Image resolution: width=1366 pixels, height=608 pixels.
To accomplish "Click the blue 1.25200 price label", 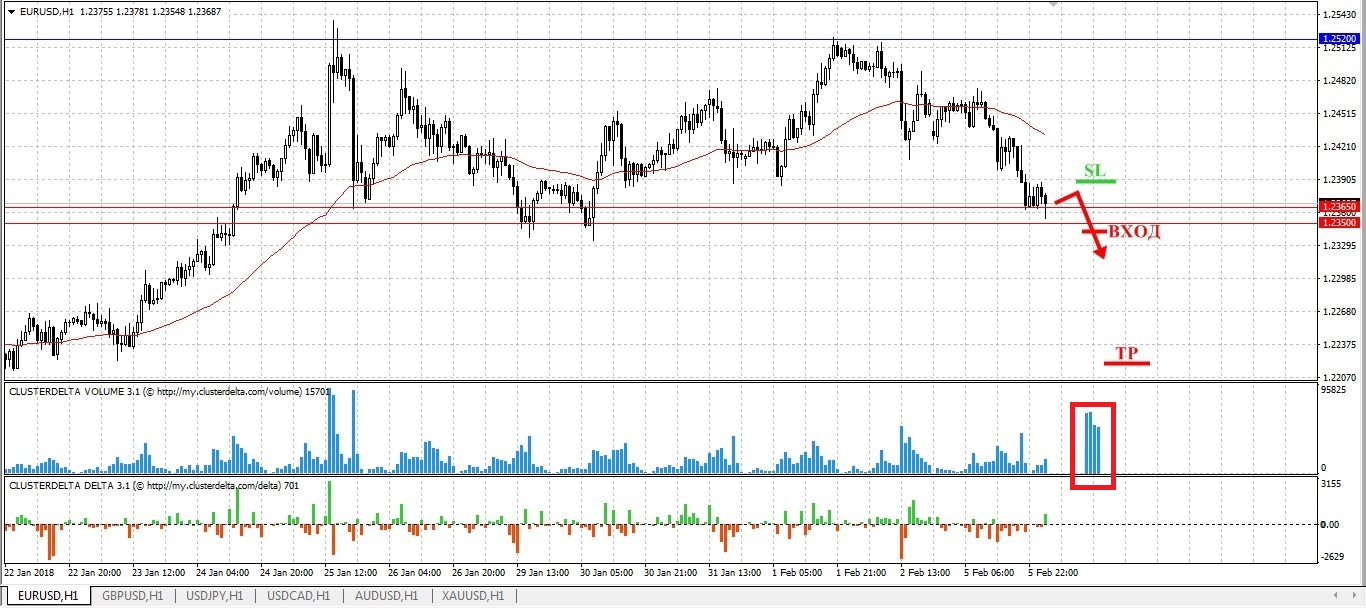I will click(1341, 39).
